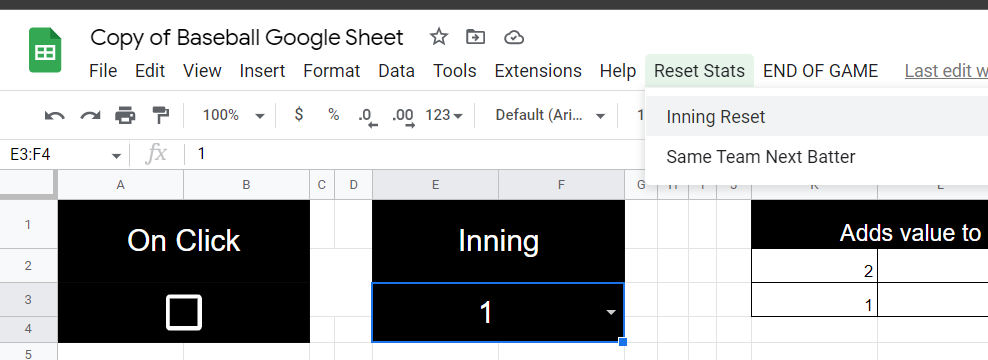
Task: Open the 123 number format menu
Action: 444,115
